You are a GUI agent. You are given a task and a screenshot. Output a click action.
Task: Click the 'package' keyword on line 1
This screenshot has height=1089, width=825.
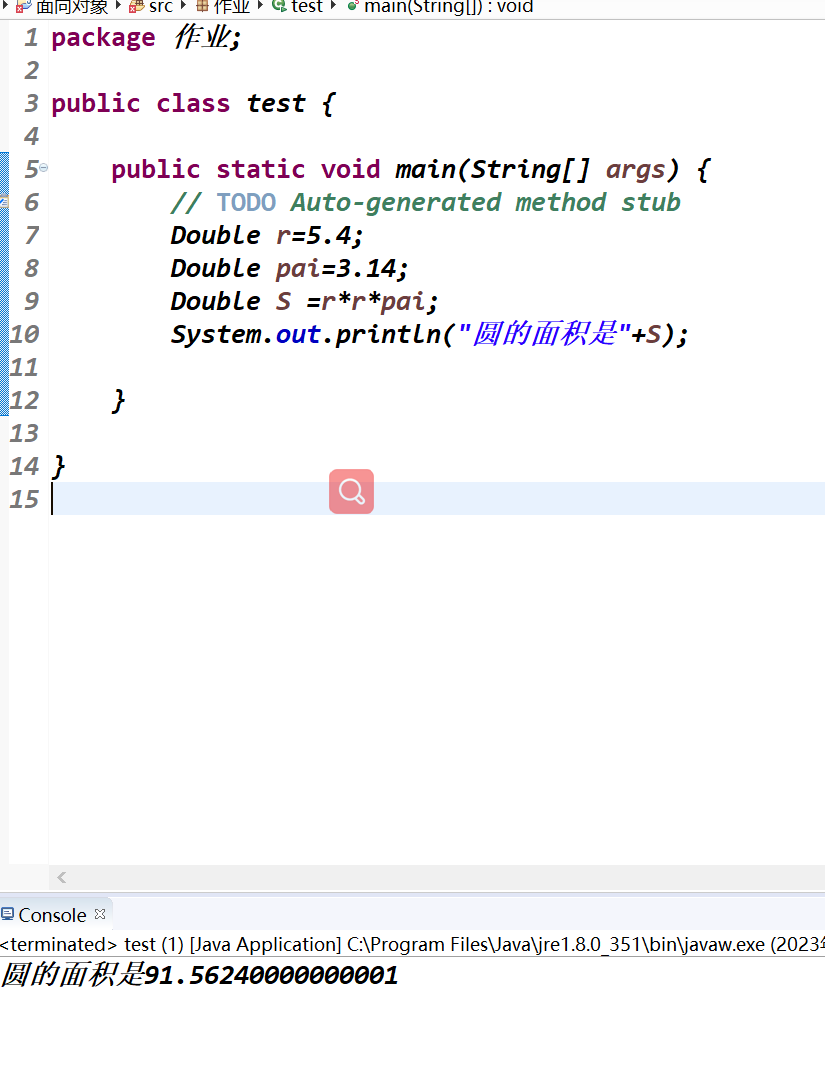(x=103, y=38)
